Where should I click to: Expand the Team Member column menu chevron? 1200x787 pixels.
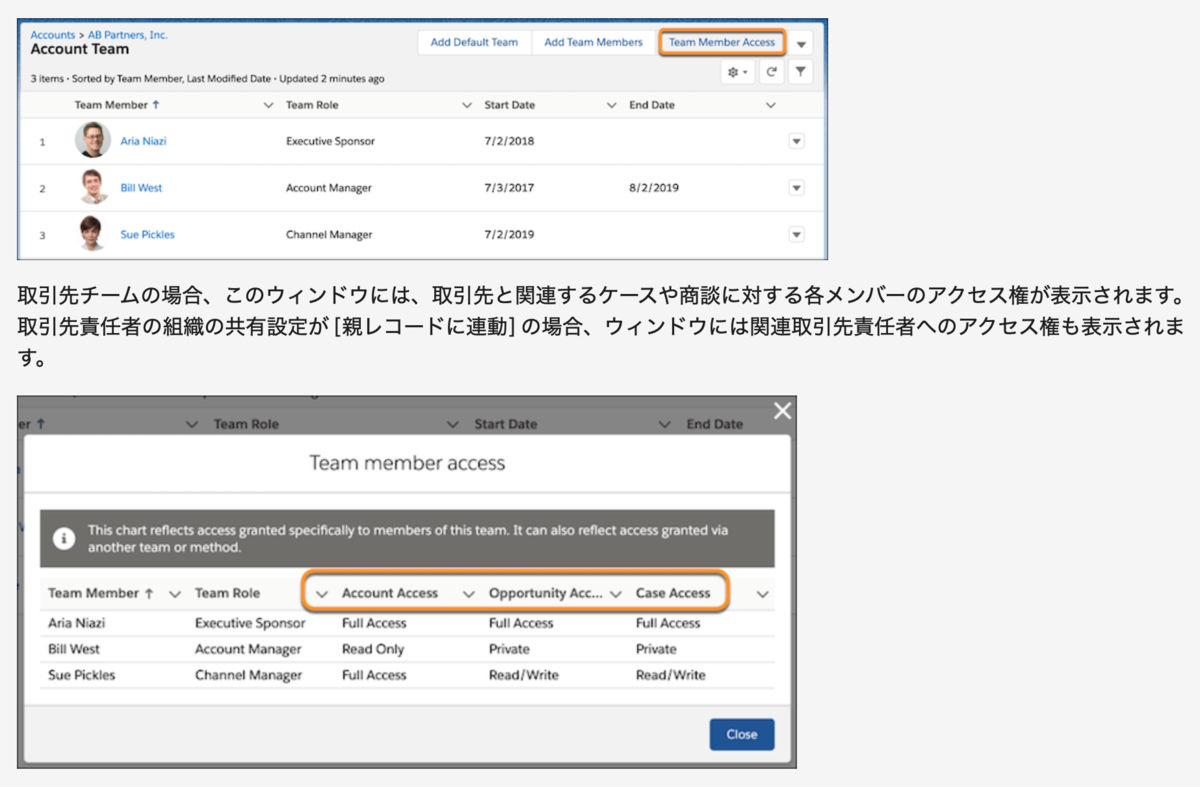(x=268, y=105)
